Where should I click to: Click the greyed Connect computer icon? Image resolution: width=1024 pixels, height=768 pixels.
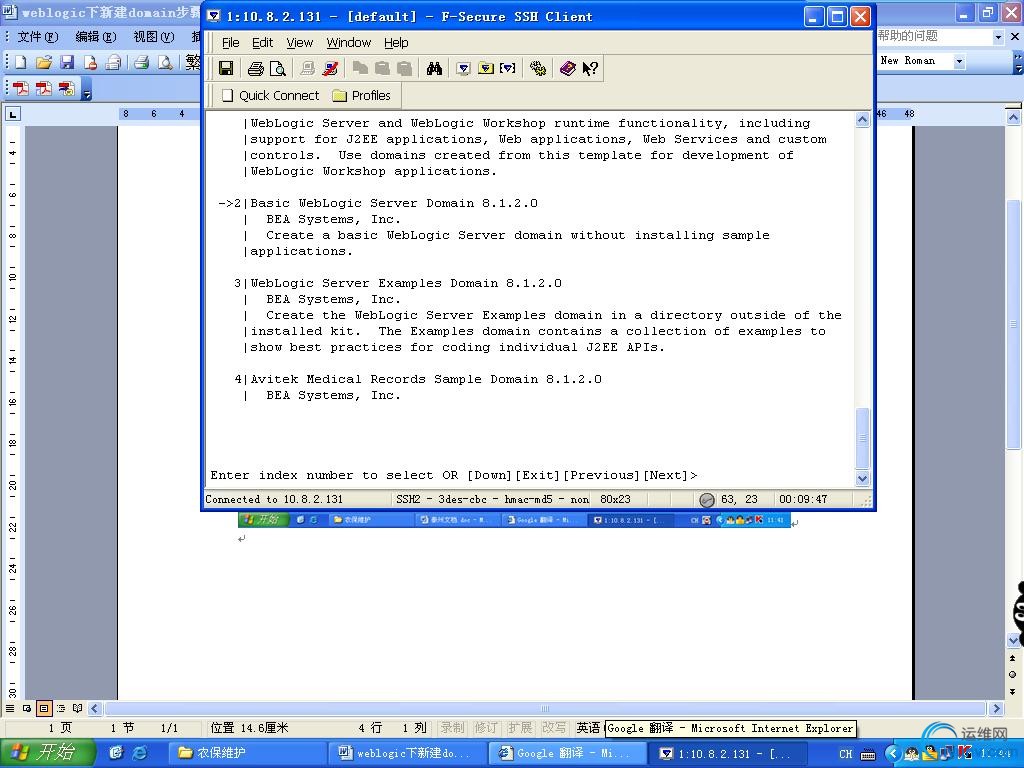coord(308,68)
